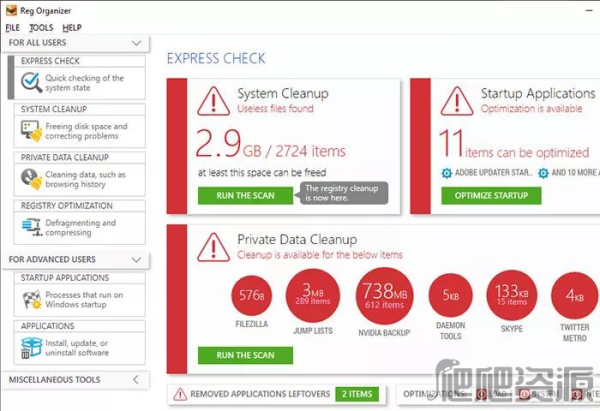
Task: Run the scan for System Cleanup
Action: 245,195
